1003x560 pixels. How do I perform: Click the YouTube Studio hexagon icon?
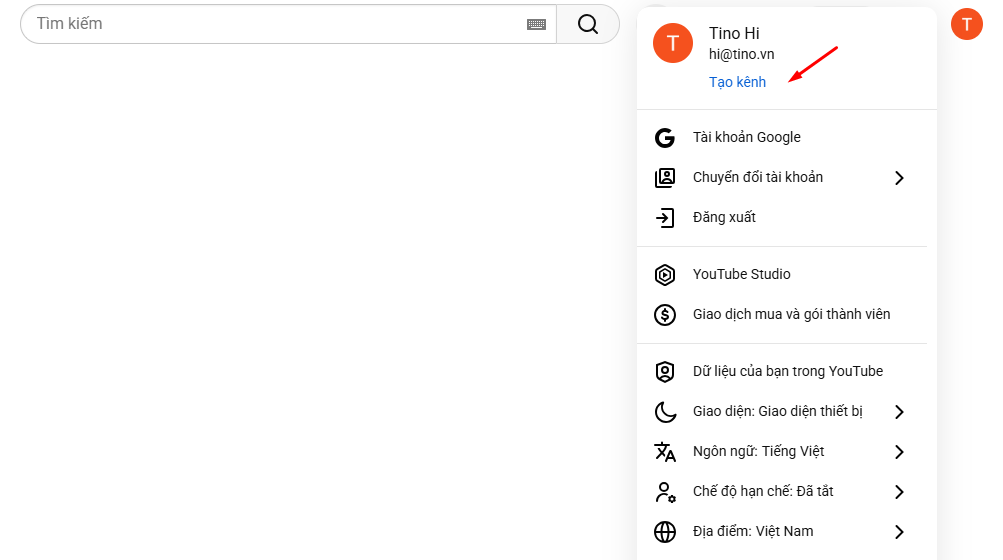click(x=665, y=275)
